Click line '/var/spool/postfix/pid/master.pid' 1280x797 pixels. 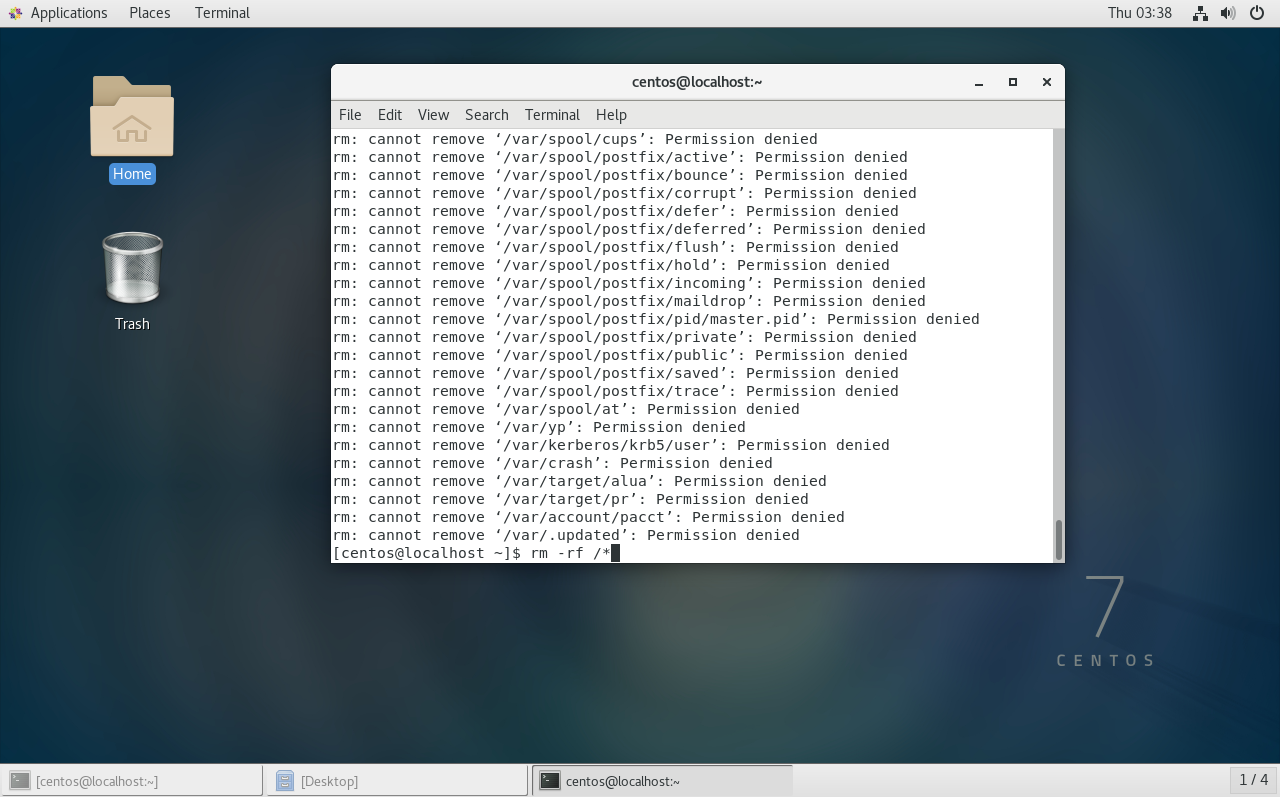656,319
